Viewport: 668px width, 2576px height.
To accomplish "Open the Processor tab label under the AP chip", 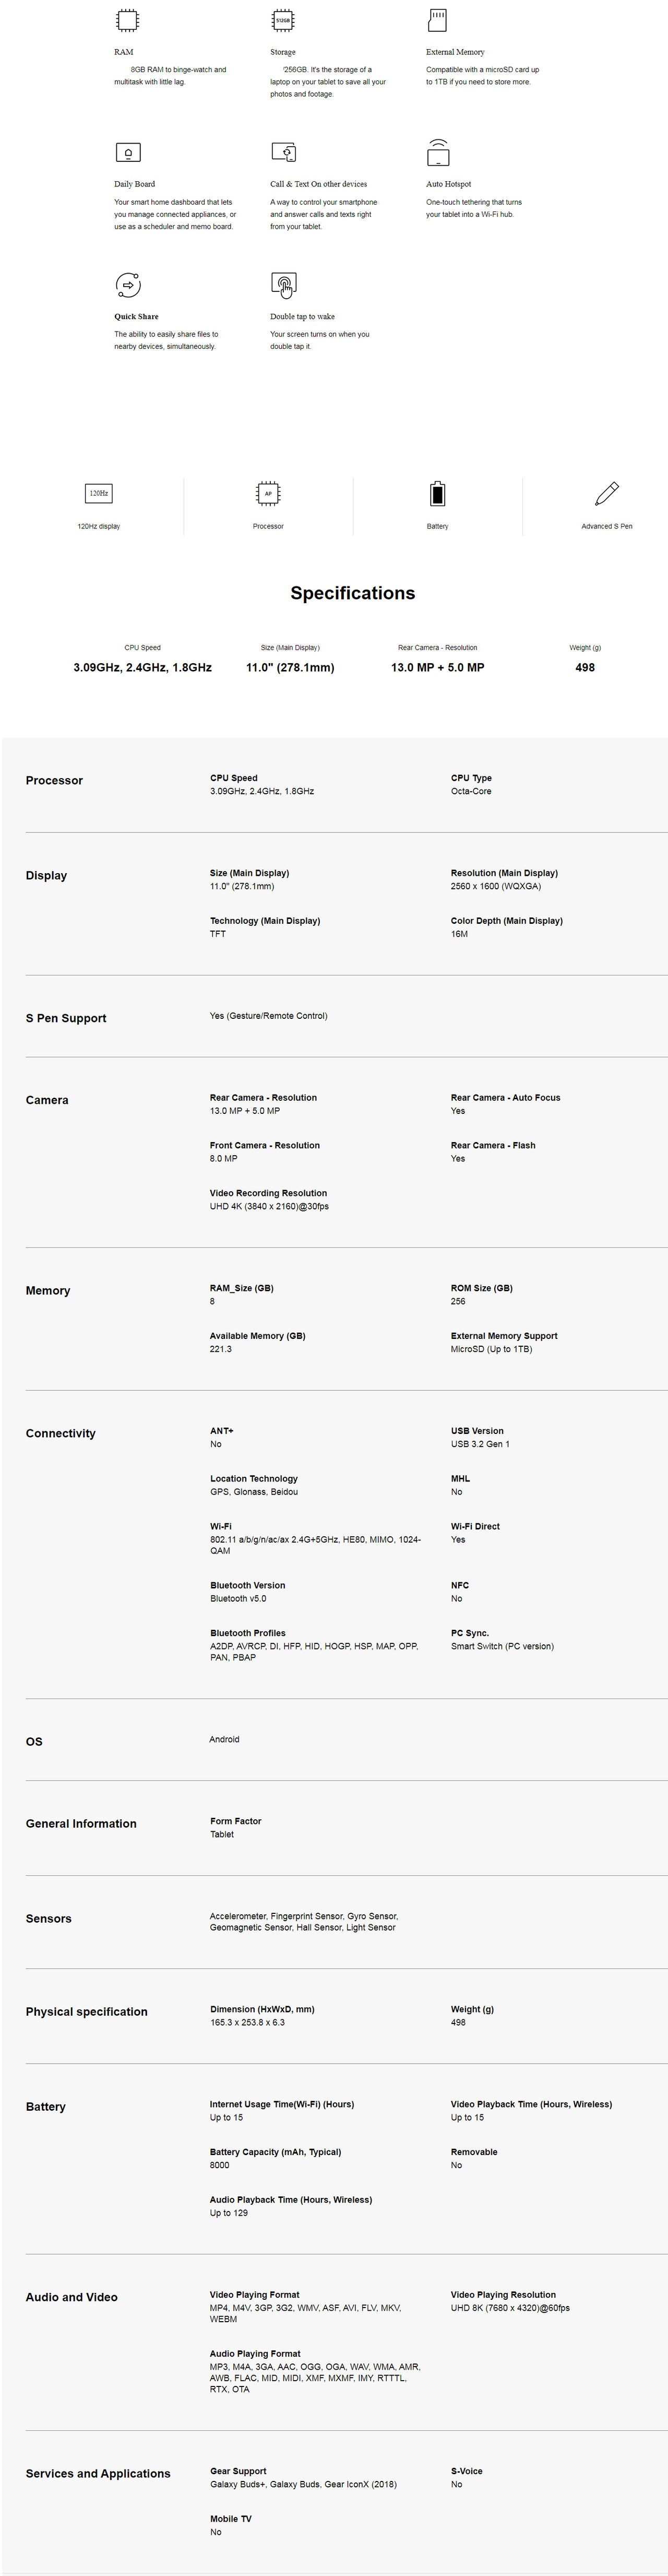I will pos(268,526).
